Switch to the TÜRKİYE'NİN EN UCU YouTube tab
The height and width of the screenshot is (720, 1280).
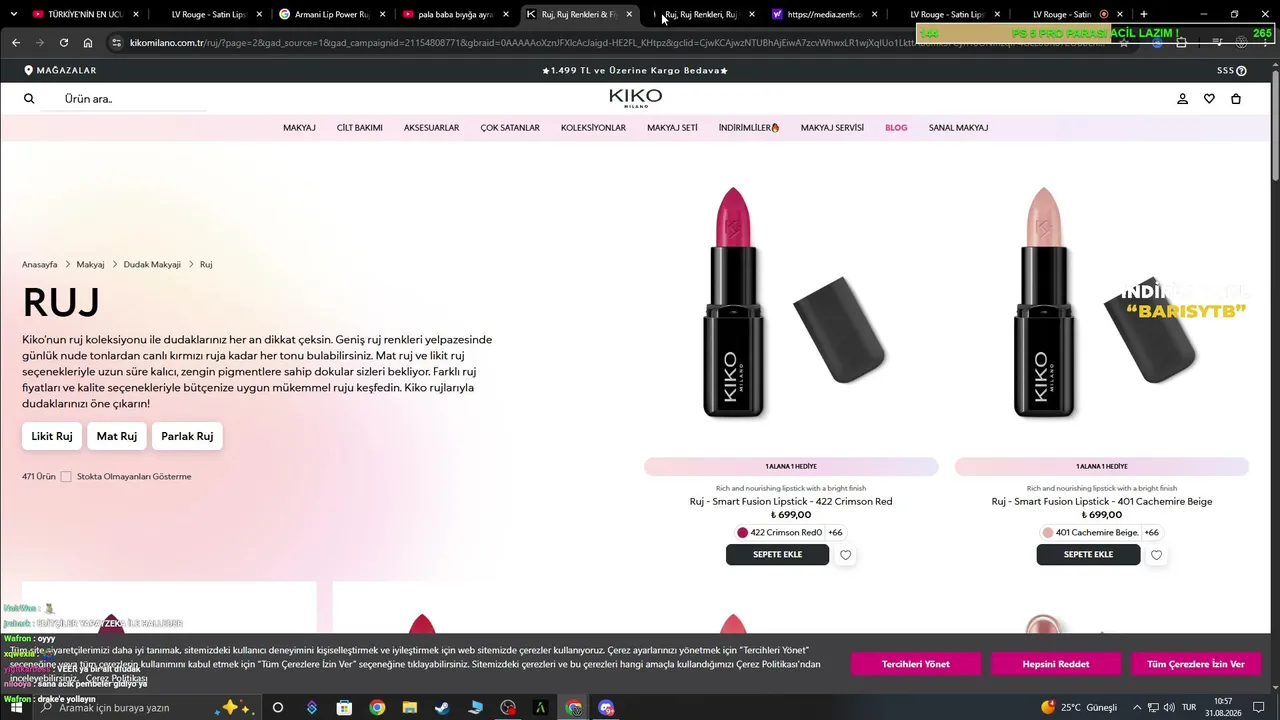(85, 14)
